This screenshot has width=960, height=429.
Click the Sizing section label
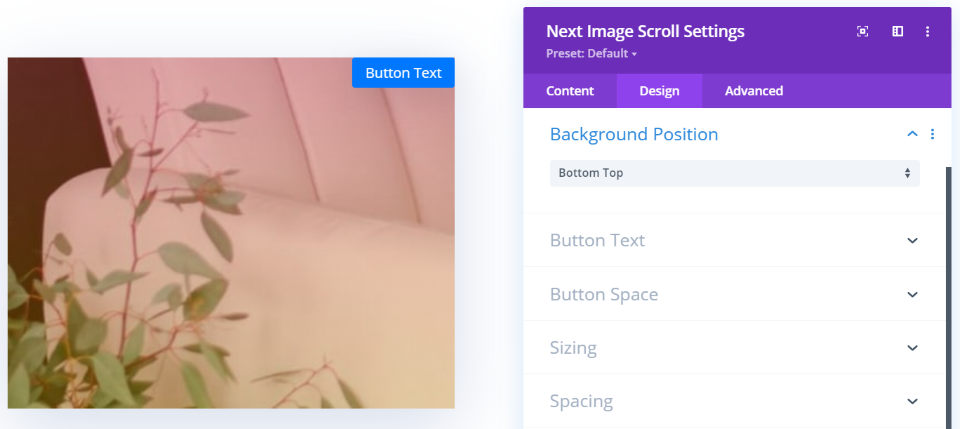(x=573, y=348)
